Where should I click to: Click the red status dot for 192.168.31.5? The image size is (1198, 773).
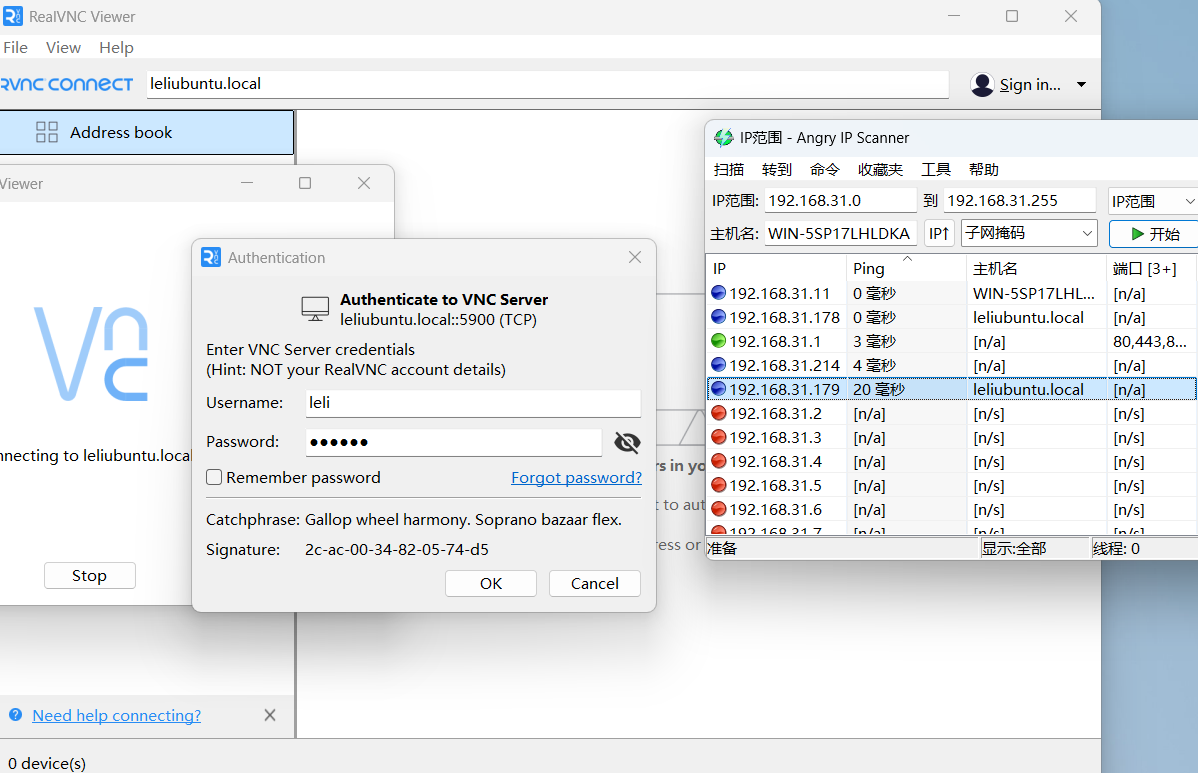[718, 485]
